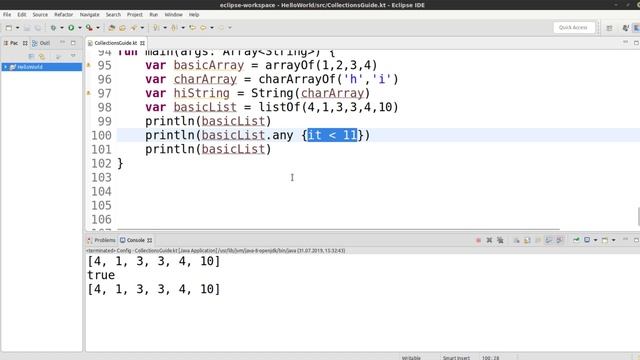This screenshot has width=640, height=360.
Task: Click the warning marker on line 95
Action: point(89,65)
